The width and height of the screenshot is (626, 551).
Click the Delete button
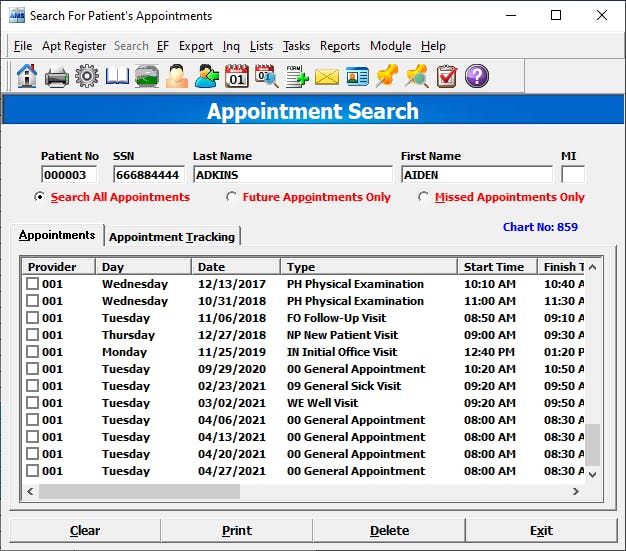tap(389, 530)
